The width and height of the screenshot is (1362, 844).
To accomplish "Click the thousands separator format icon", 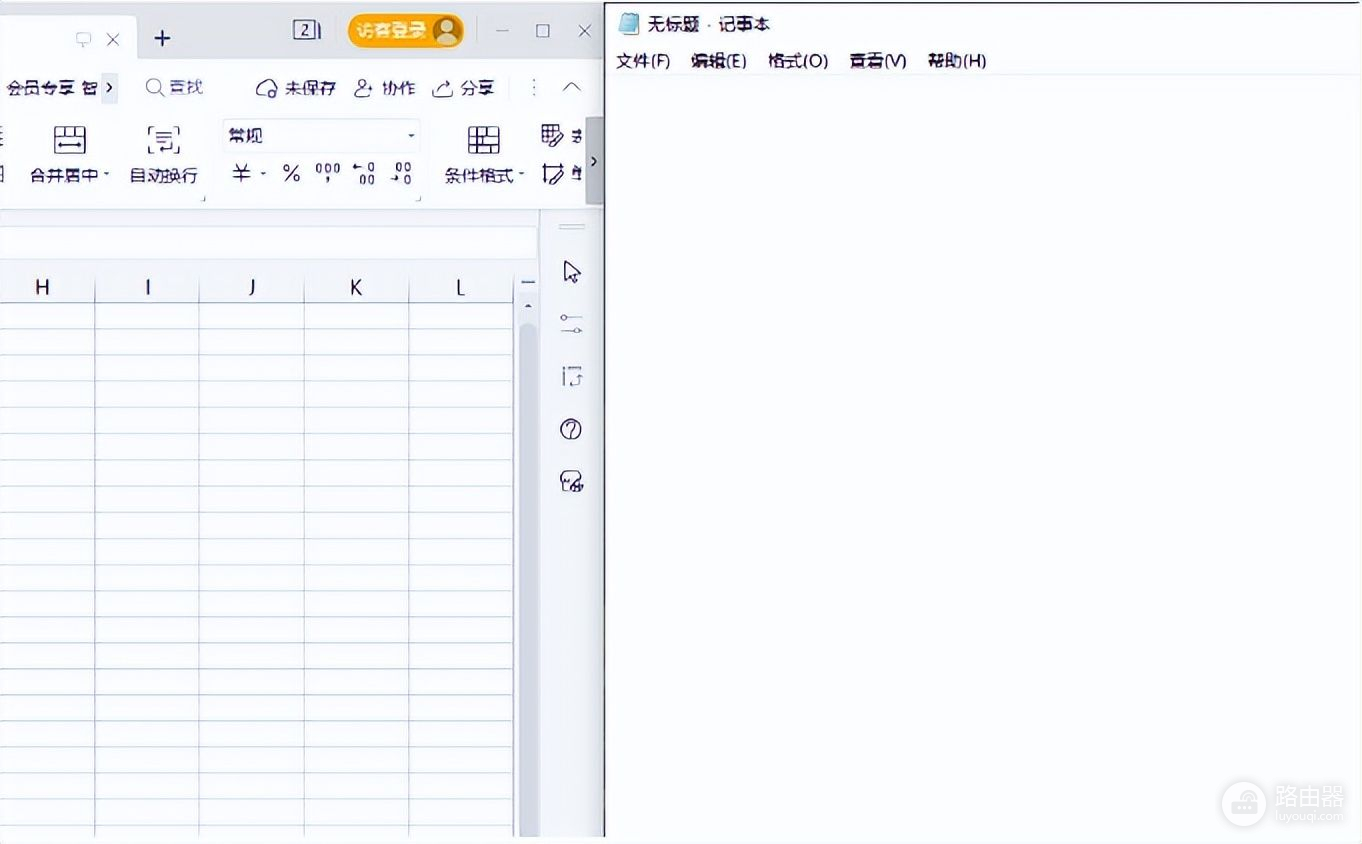I will click(328, 174).
